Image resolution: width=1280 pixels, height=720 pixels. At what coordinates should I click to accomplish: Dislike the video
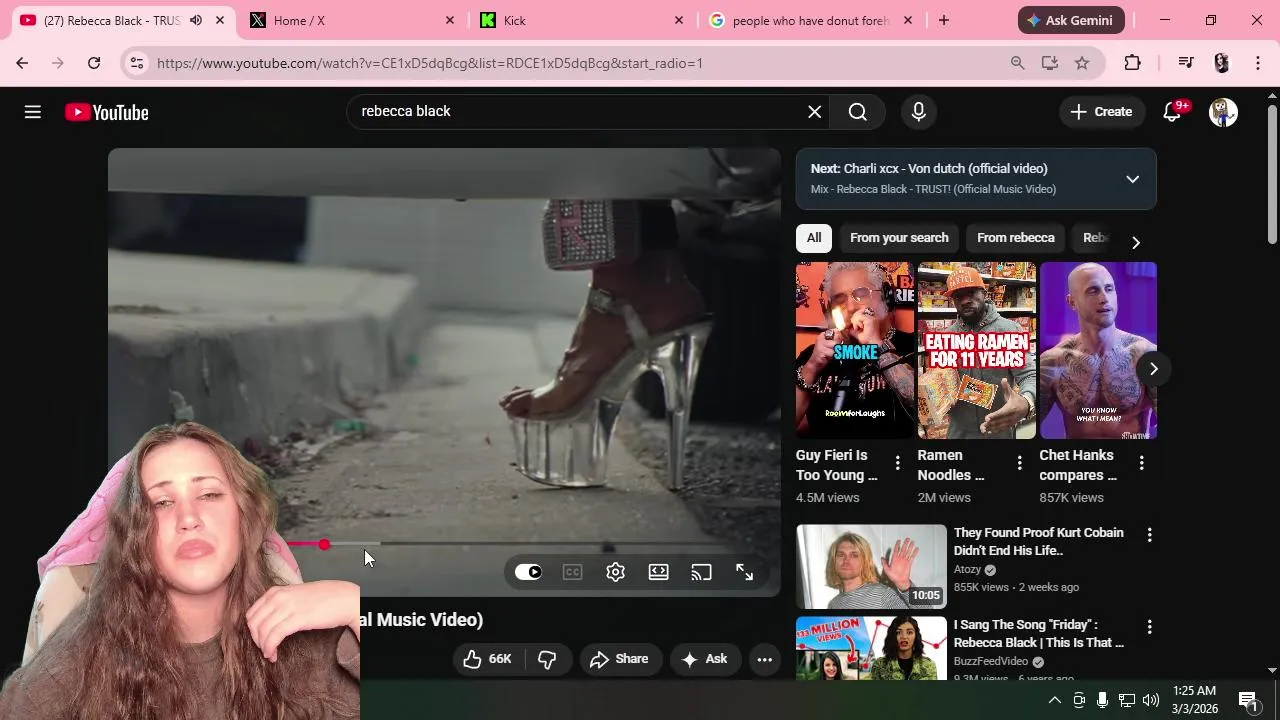coord(547,659)
